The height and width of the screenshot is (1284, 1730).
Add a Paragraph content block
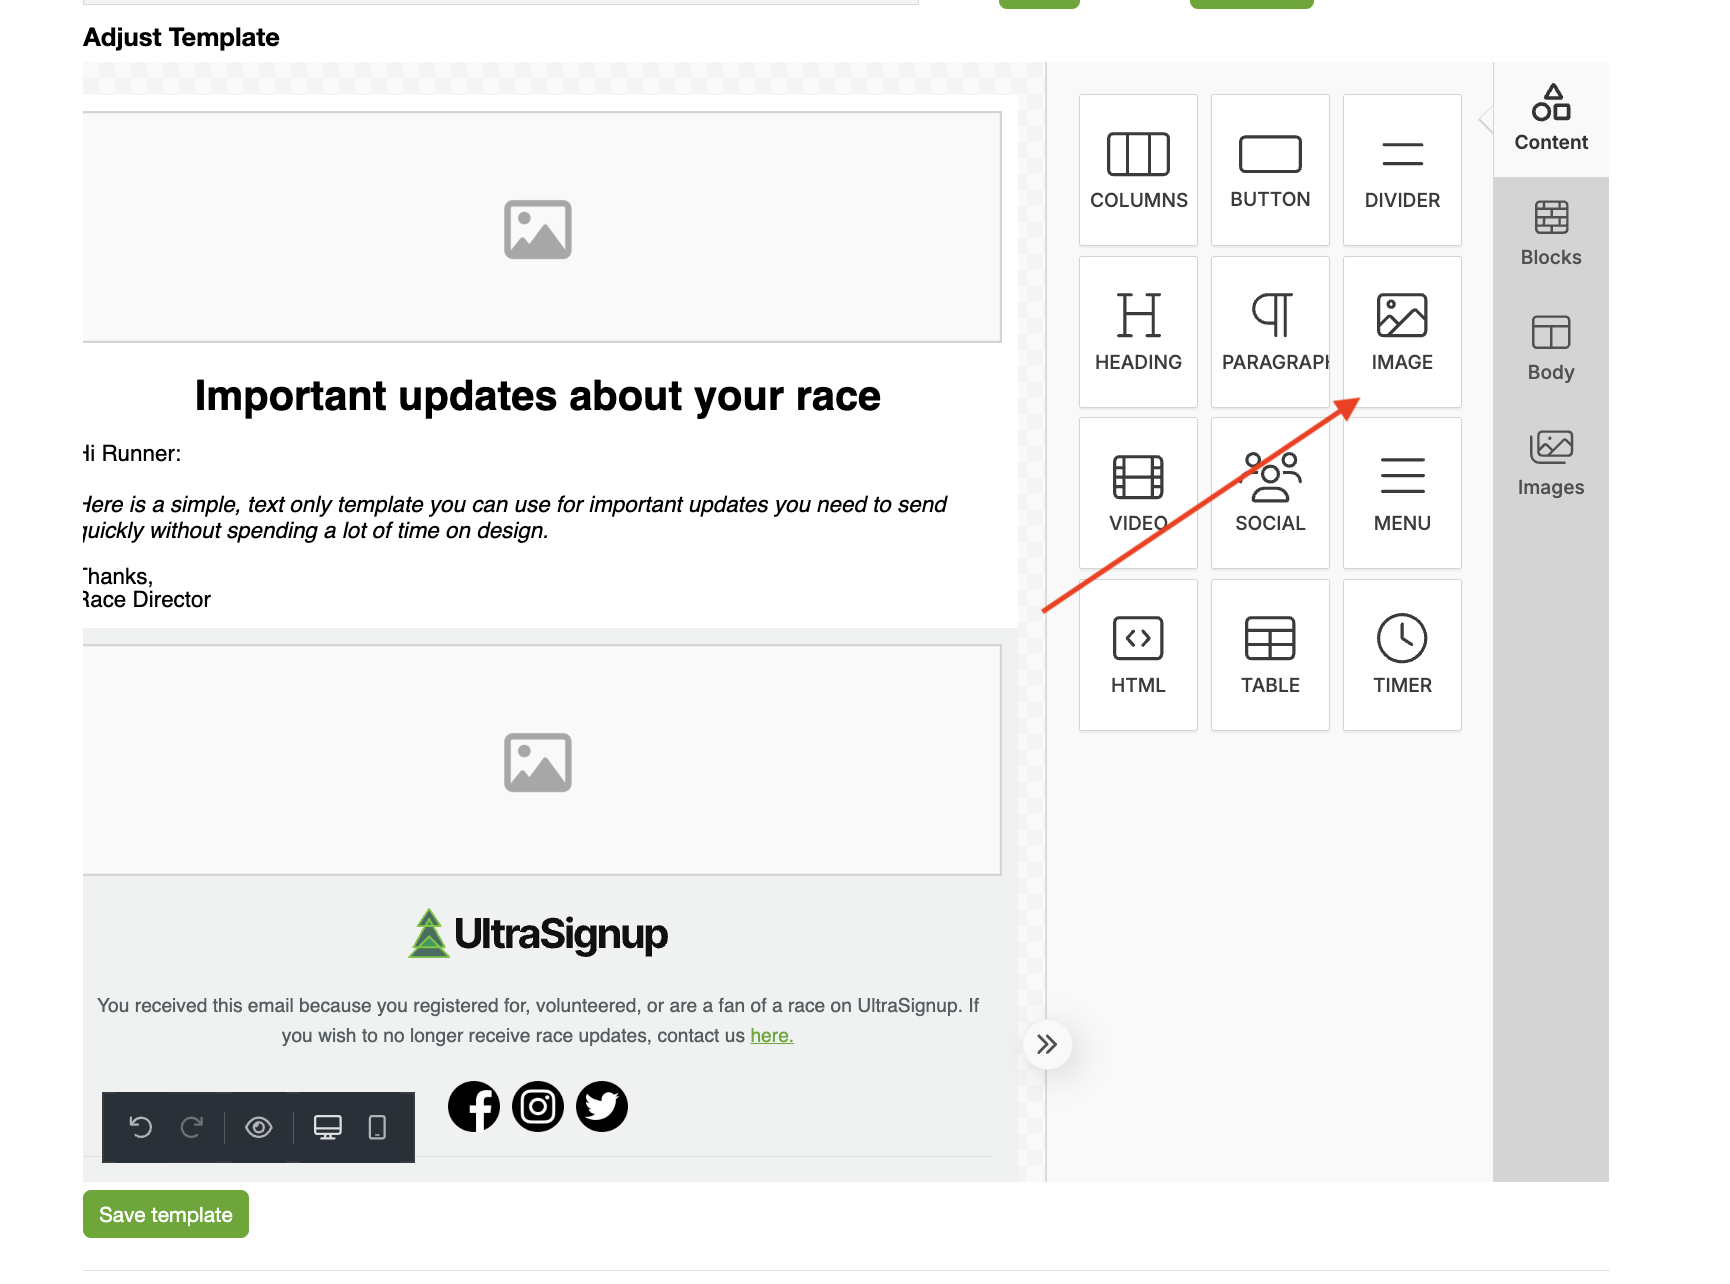(1270, 332)
